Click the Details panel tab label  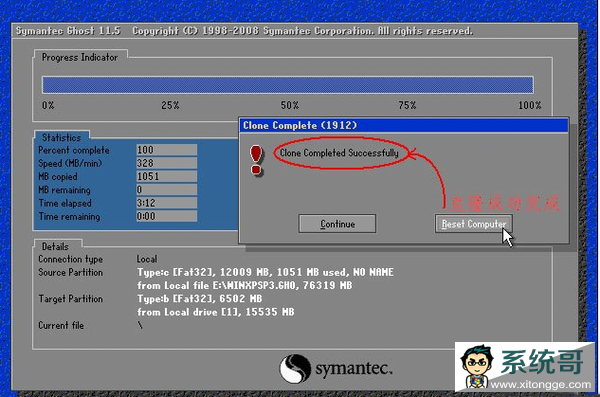pos(55,246)
